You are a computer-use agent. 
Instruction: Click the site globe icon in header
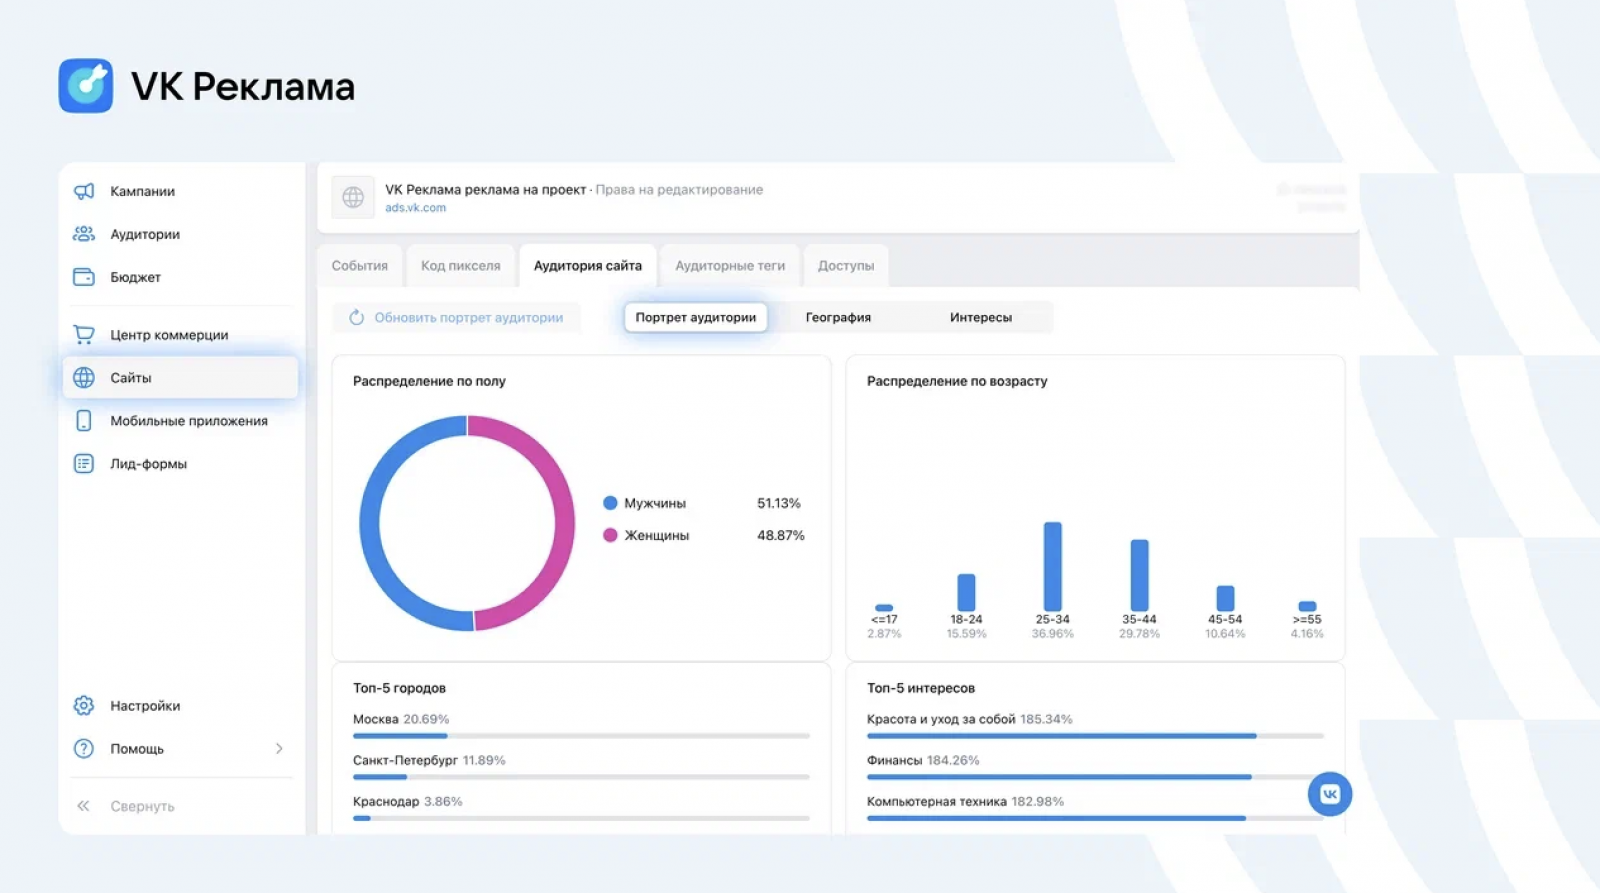pos(353,198)
